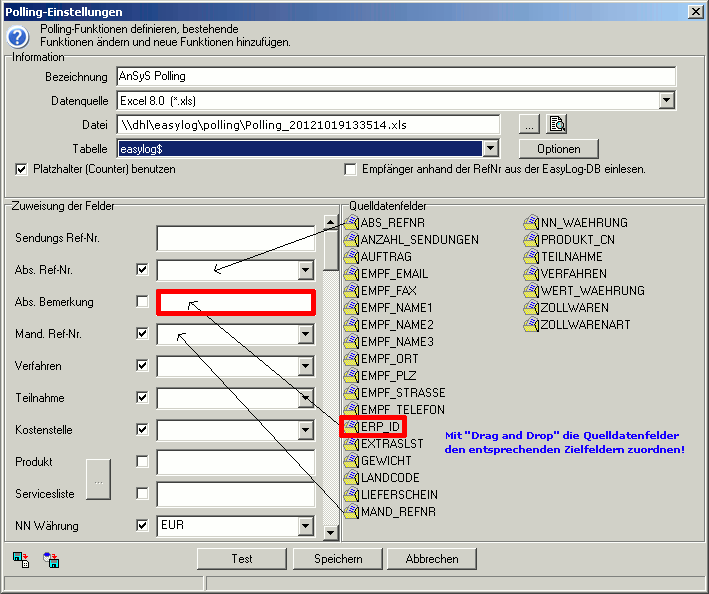Open the NN Währung EUR dropdown
This screenshot has width=709, height=594.
tap(306, 525)
